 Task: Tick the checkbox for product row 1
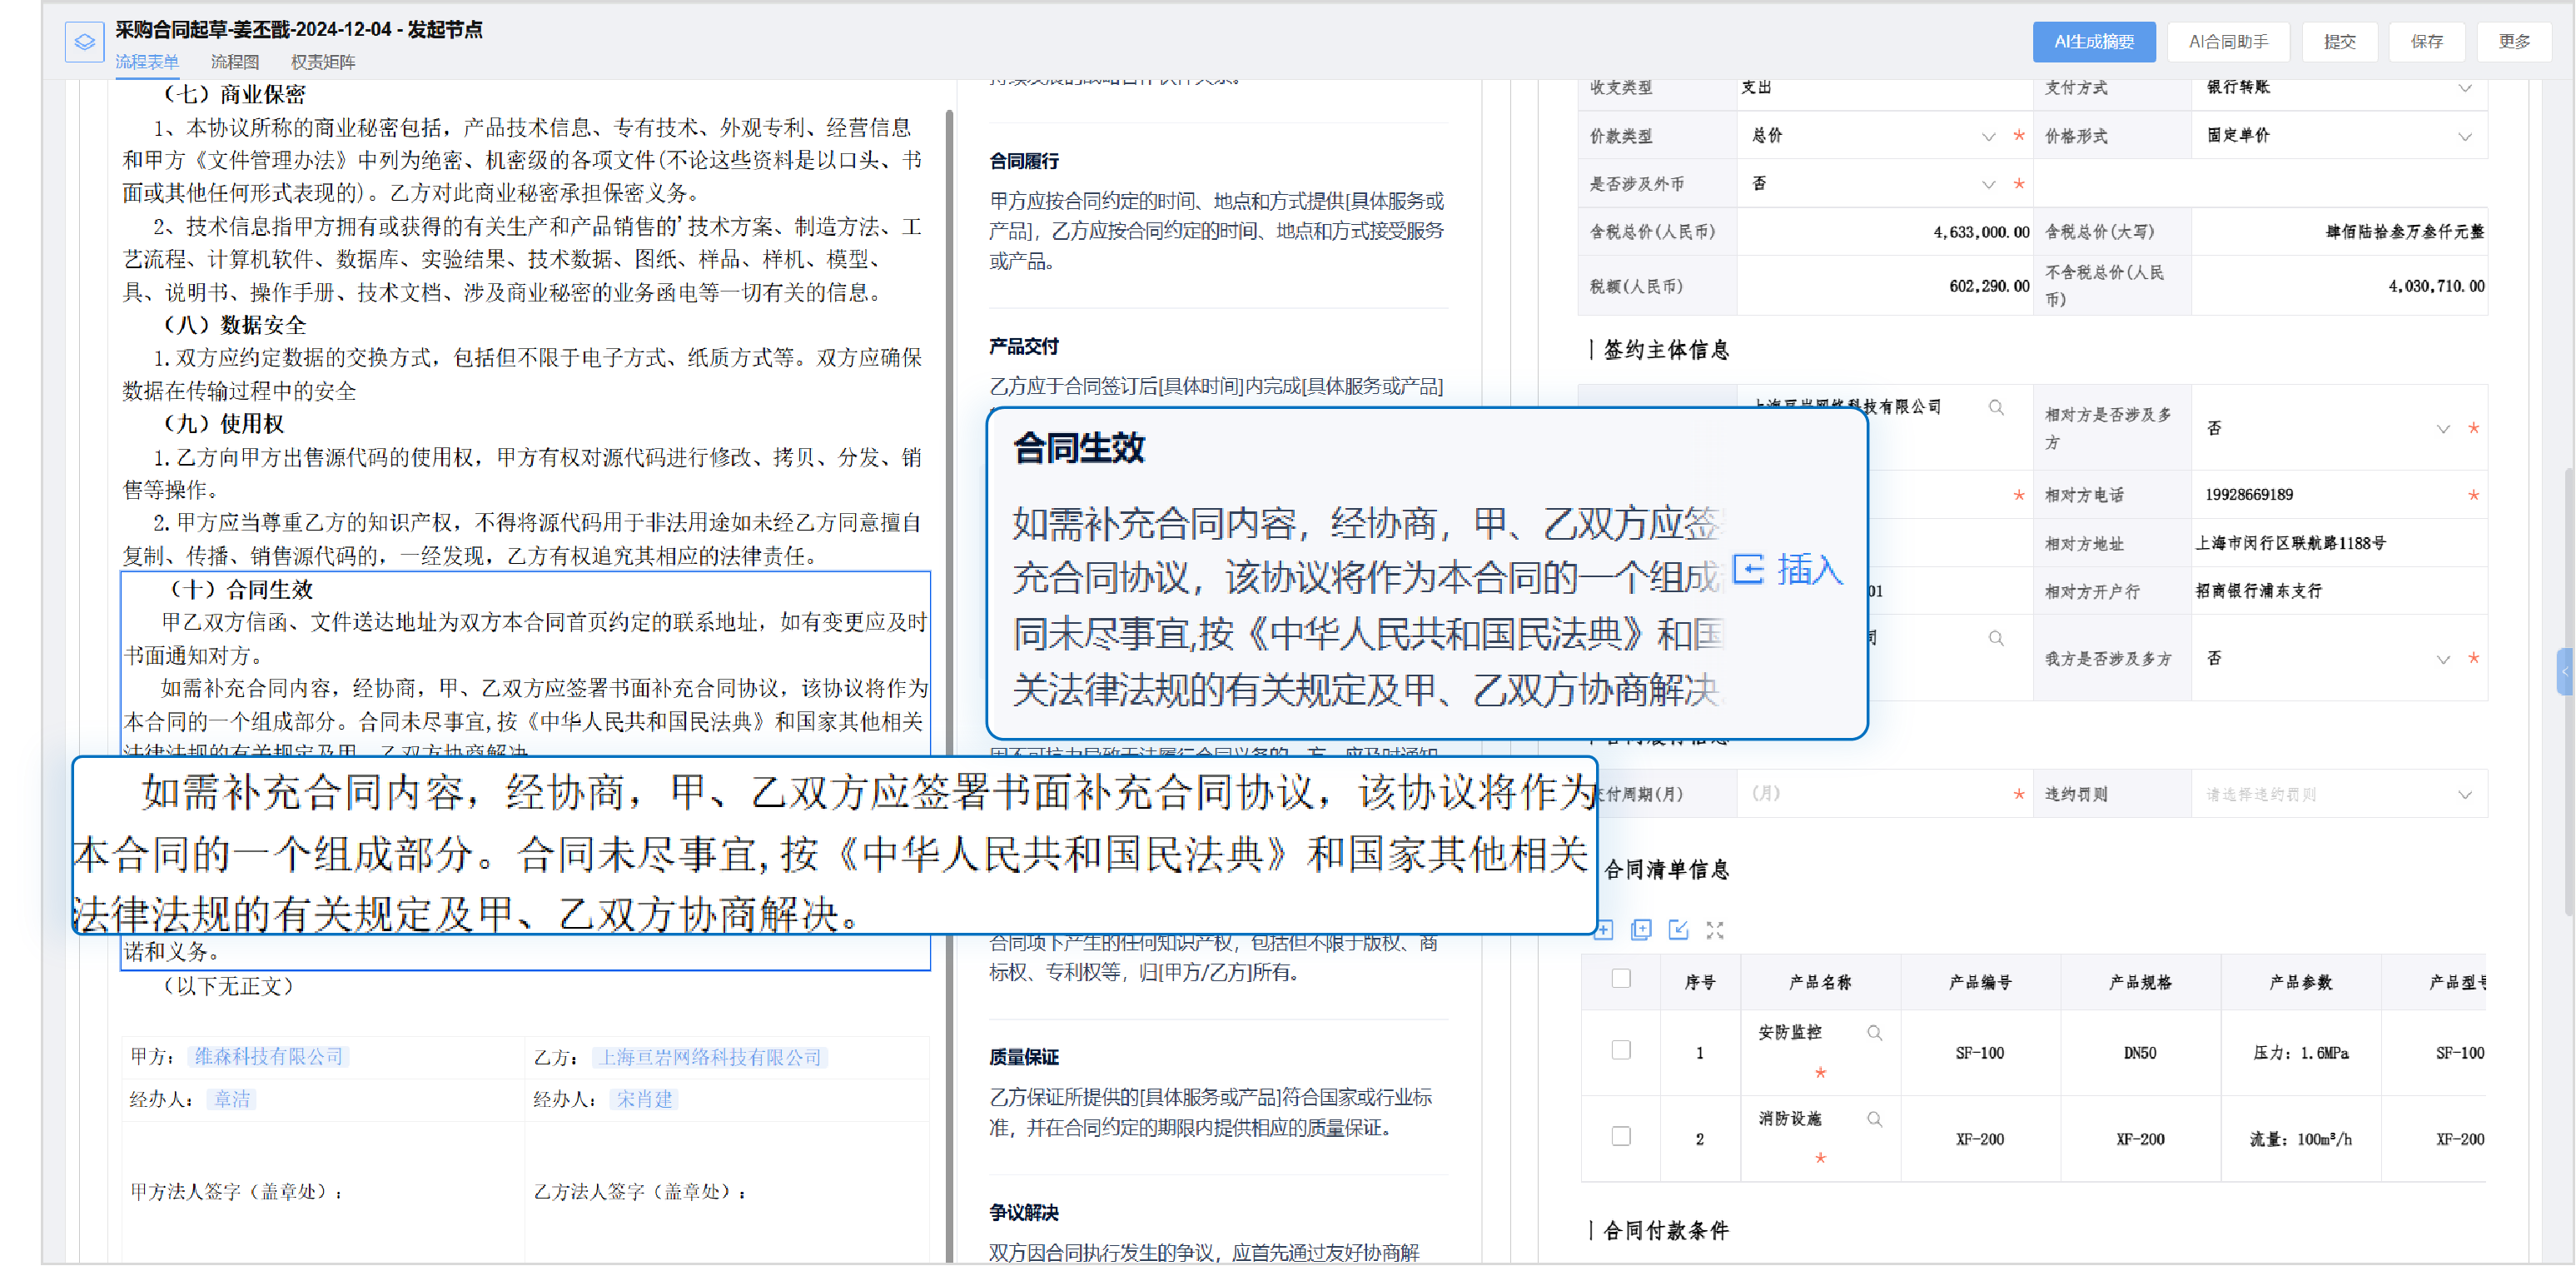coord(1621,1050)
